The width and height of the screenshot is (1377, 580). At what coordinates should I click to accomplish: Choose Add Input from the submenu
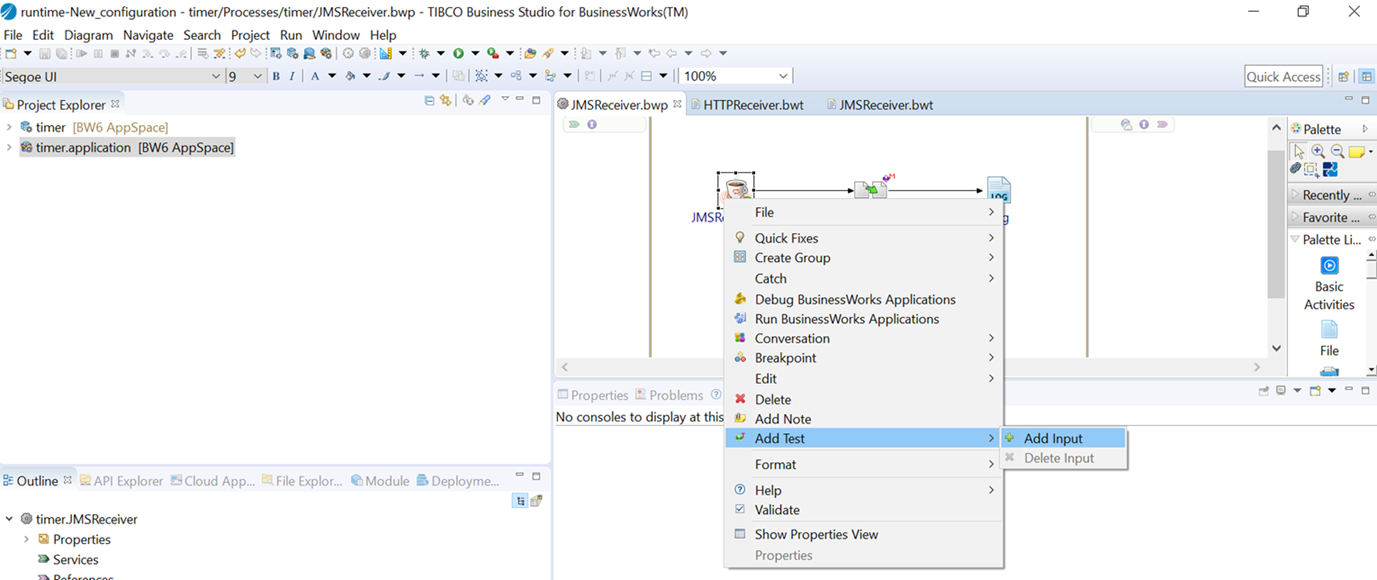1052,438
